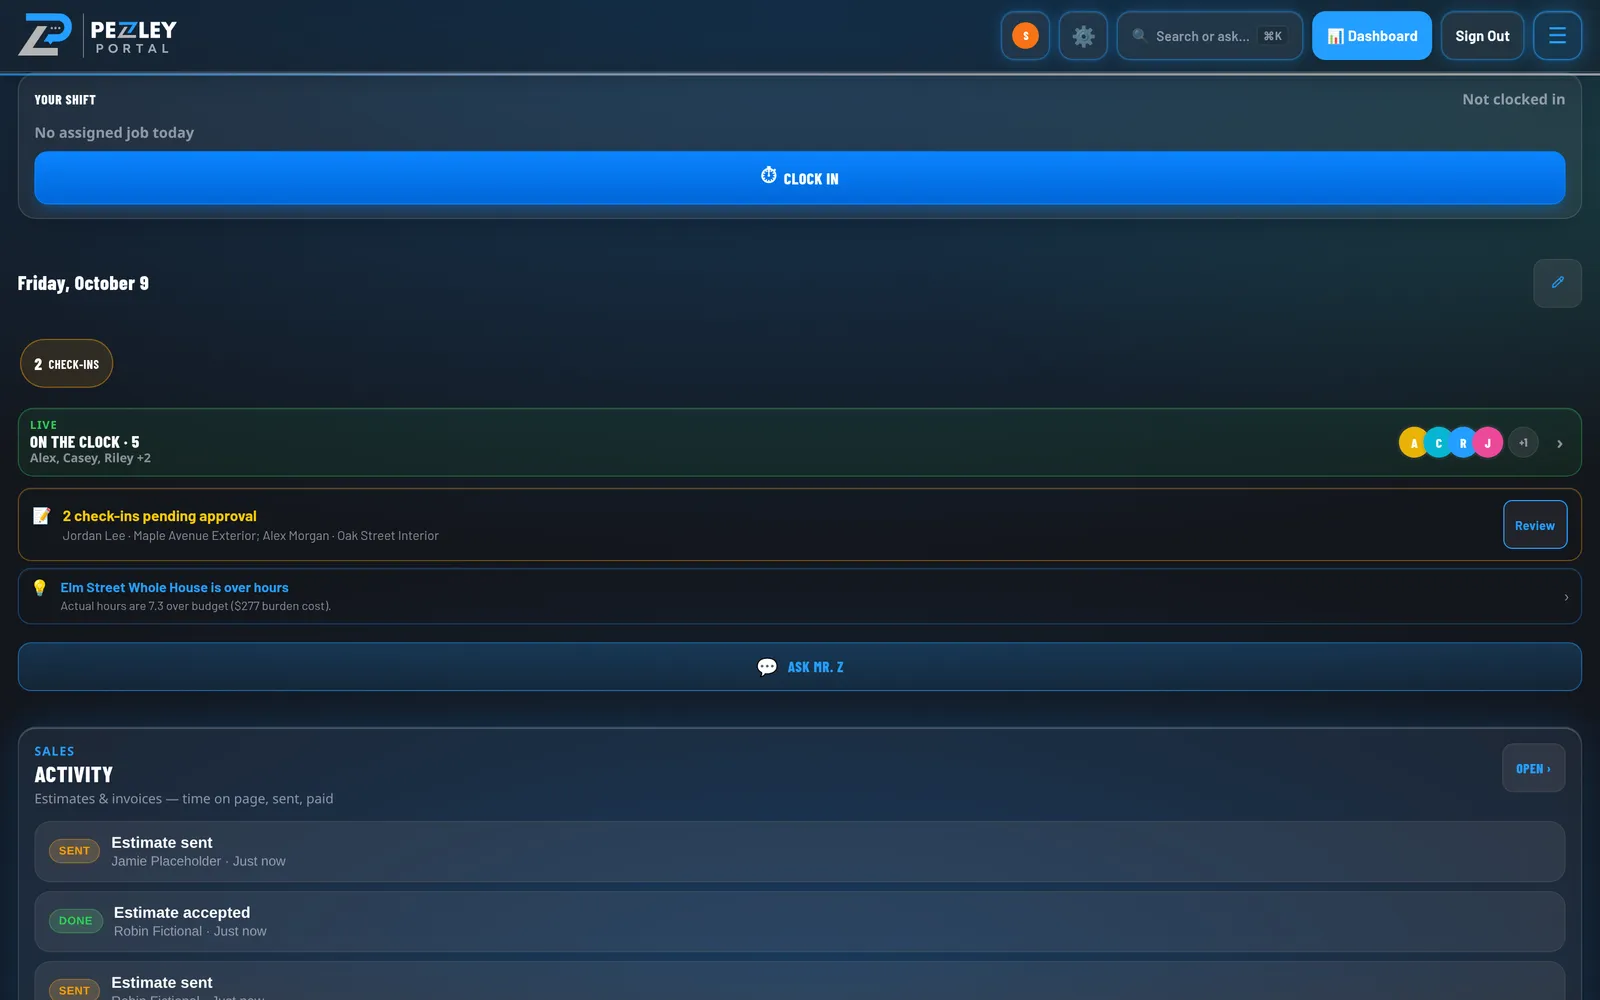Screen dimensions: 1600x1000
Task: Open the hamburger menu icon
Action: [x=1557, y=36]
